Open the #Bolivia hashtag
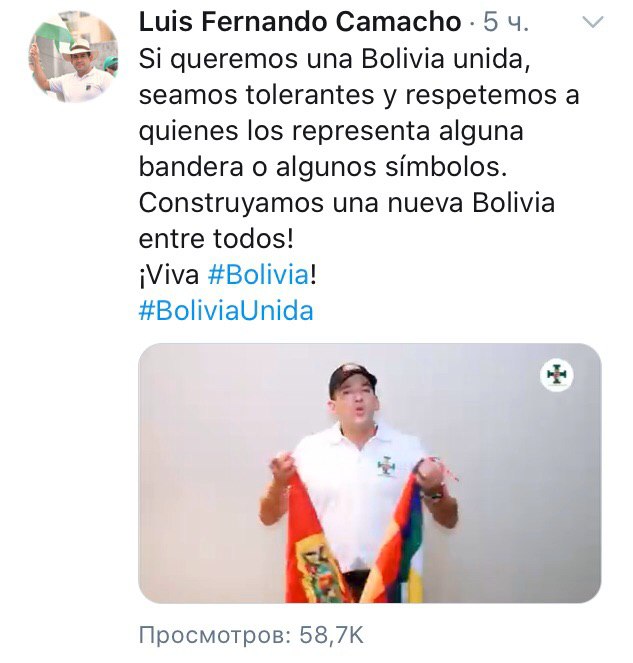Screen dimensions: 633x663 tap(259, 275)
